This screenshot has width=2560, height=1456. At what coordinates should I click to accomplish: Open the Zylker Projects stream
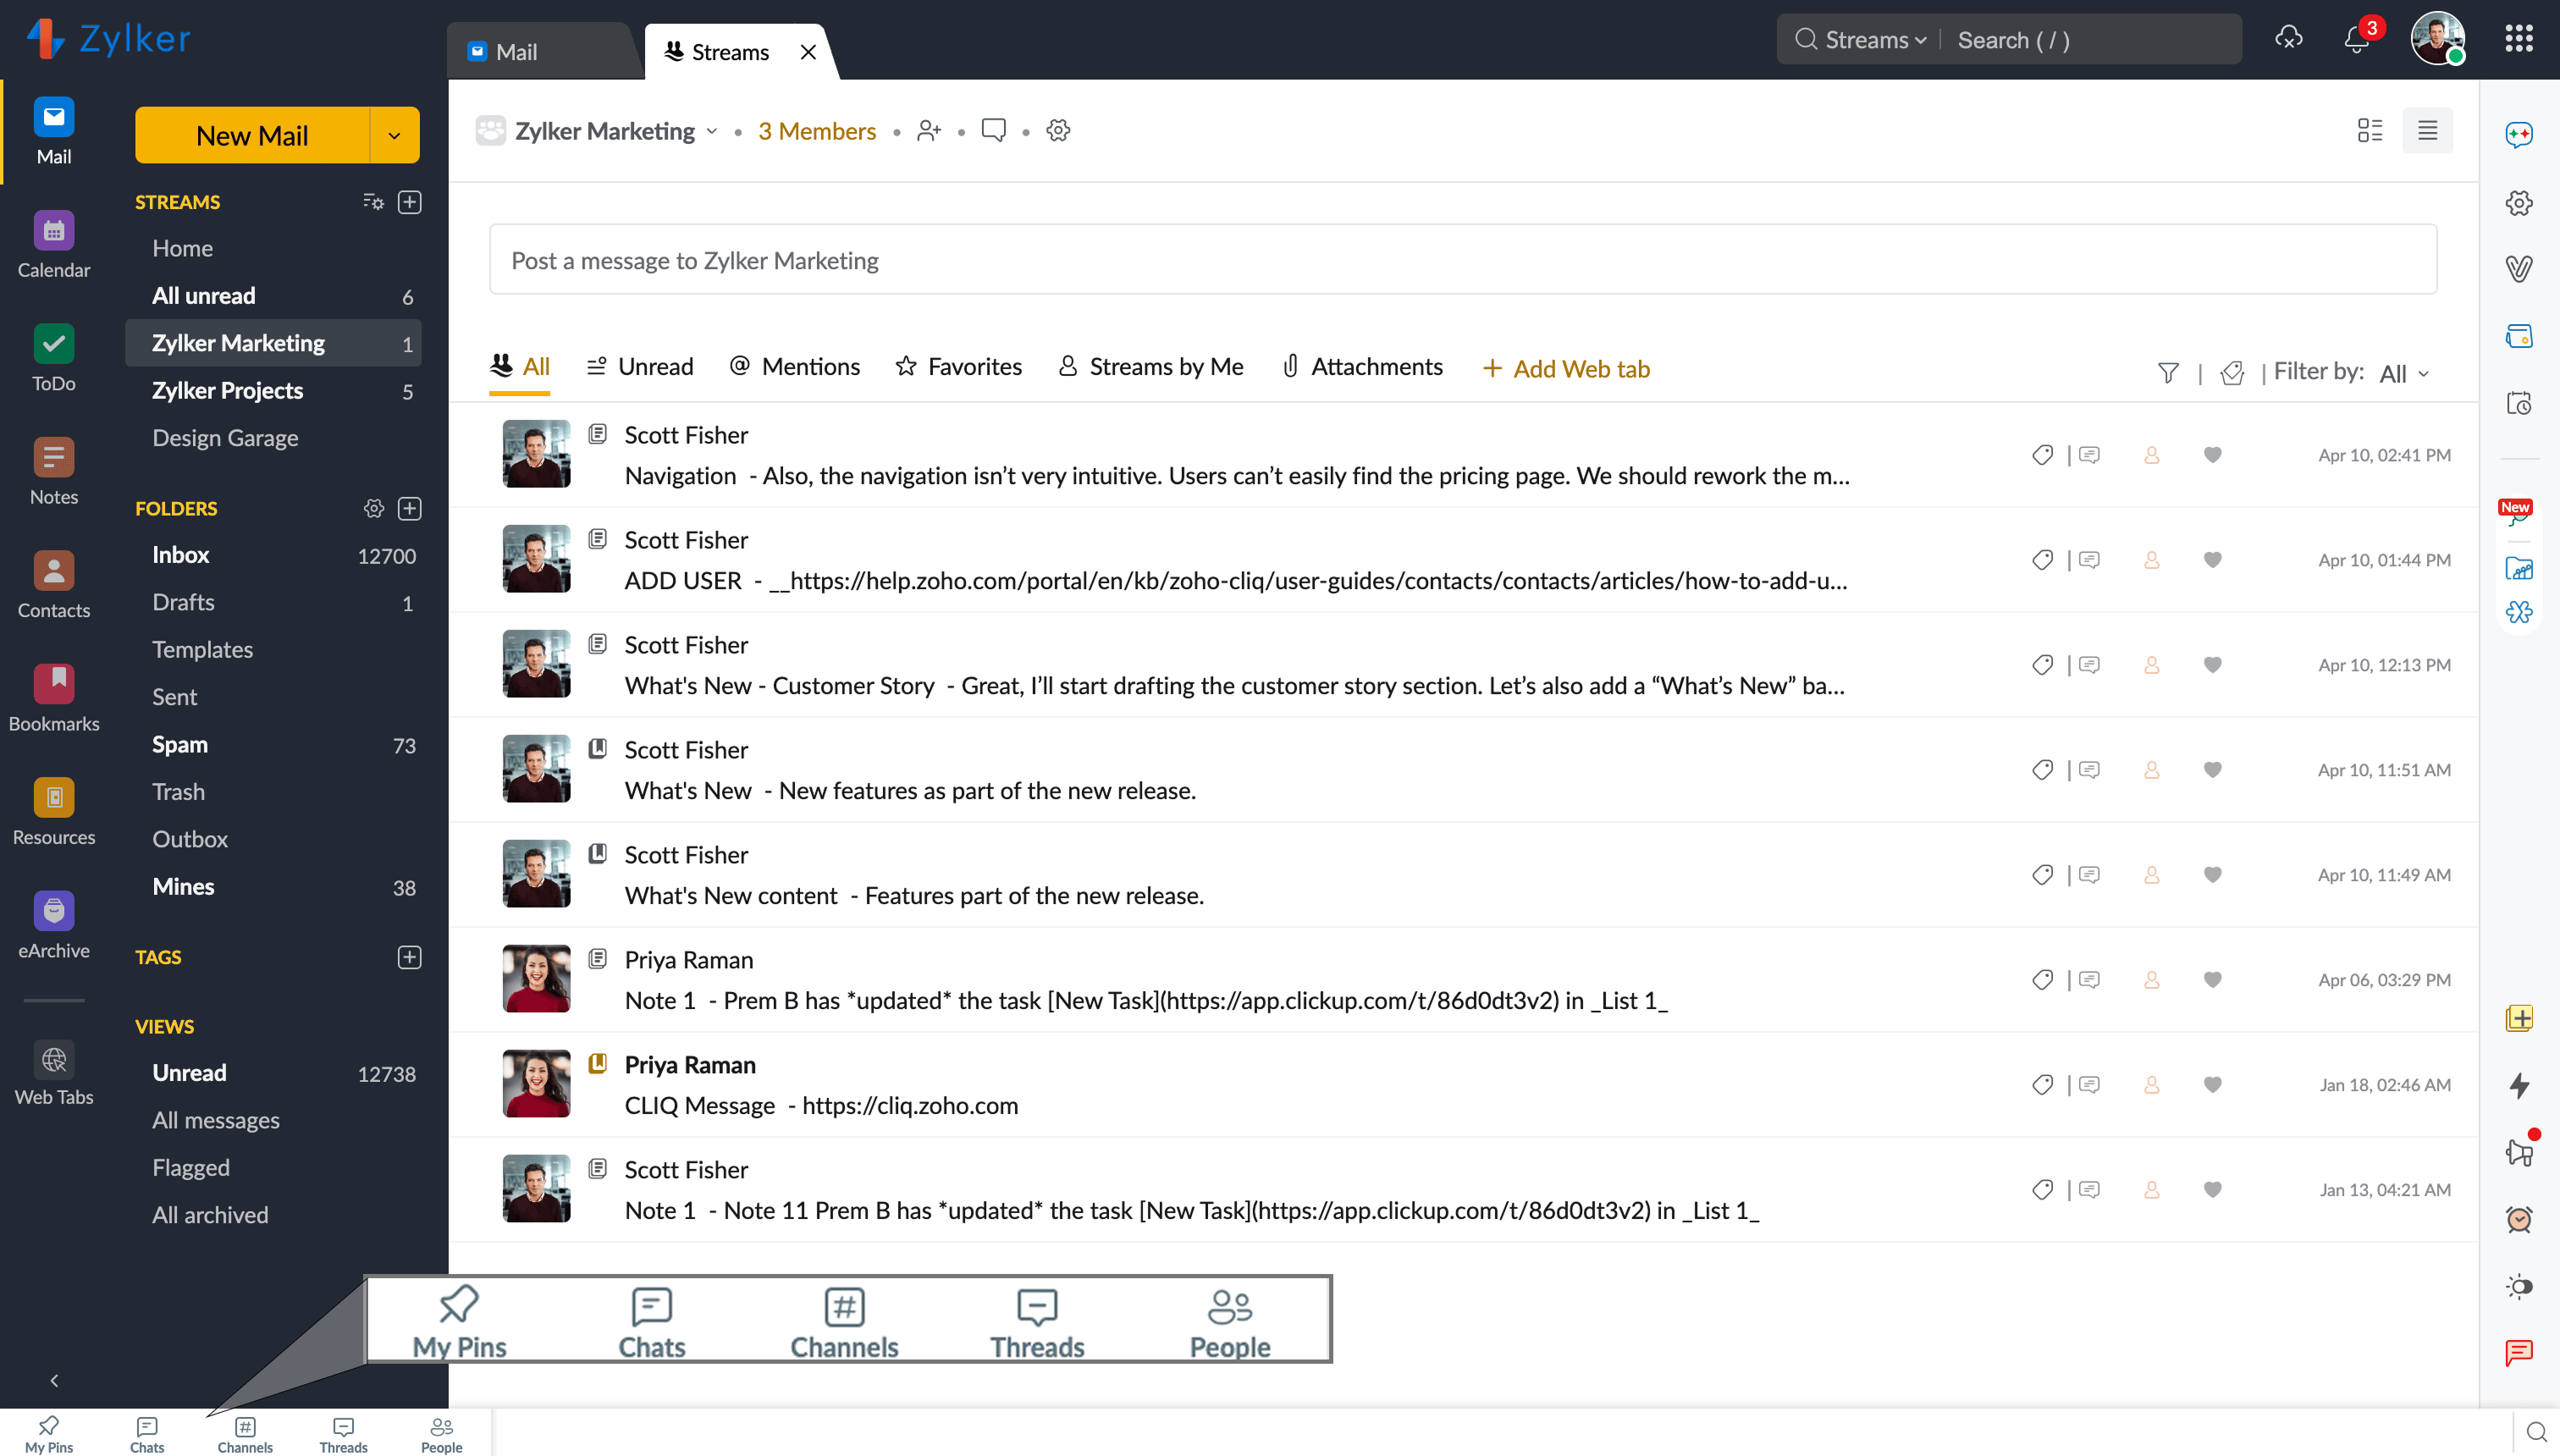coord(273,391)
